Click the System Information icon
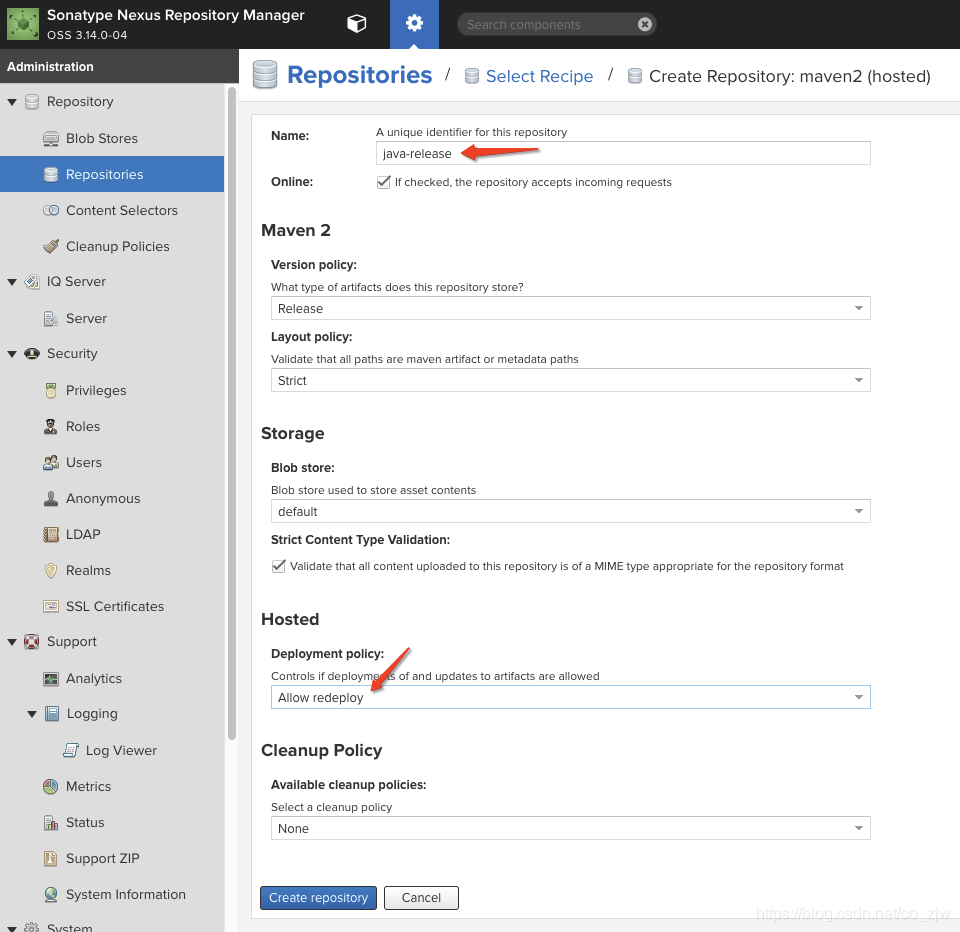The width and height of the screenshot is (960, 932). pos(51,895)
